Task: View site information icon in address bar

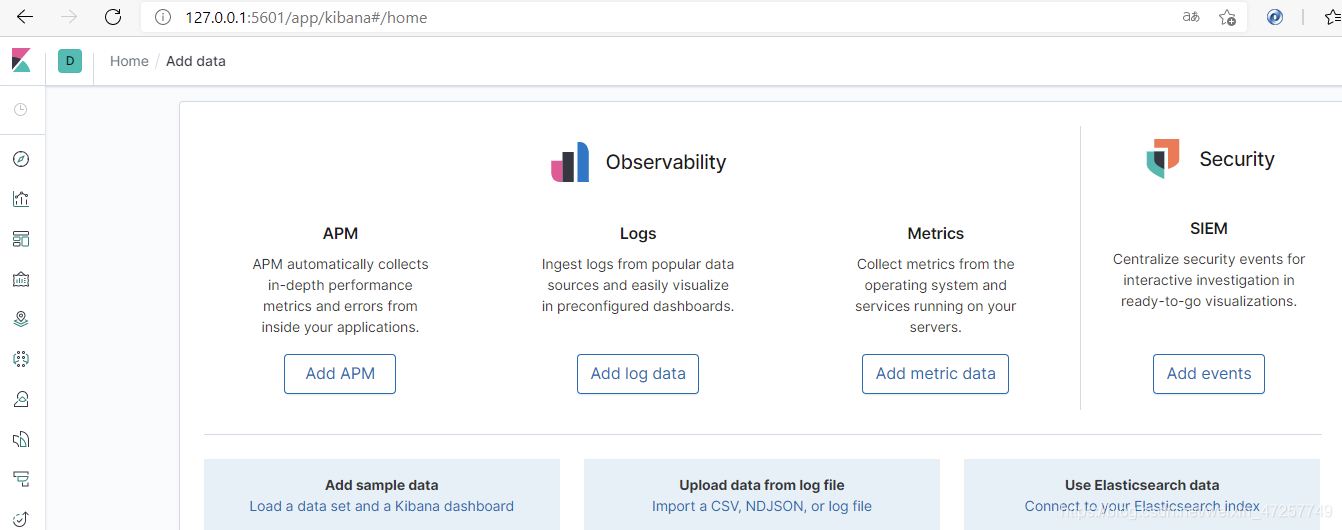Action: click(x=162, y=17)
